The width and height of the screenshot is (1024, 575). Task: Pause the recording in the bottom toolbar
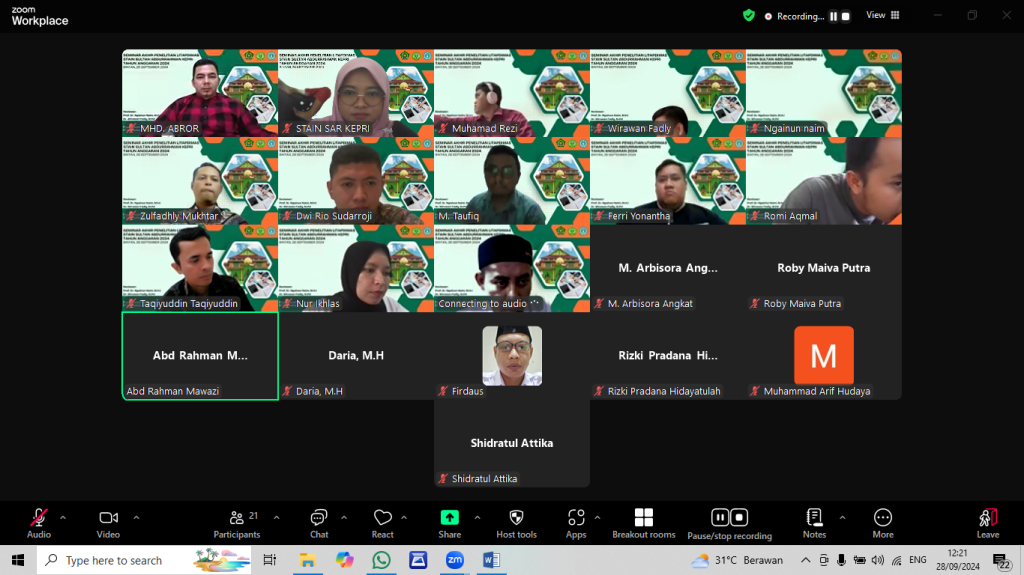click(x=720, y=518)
